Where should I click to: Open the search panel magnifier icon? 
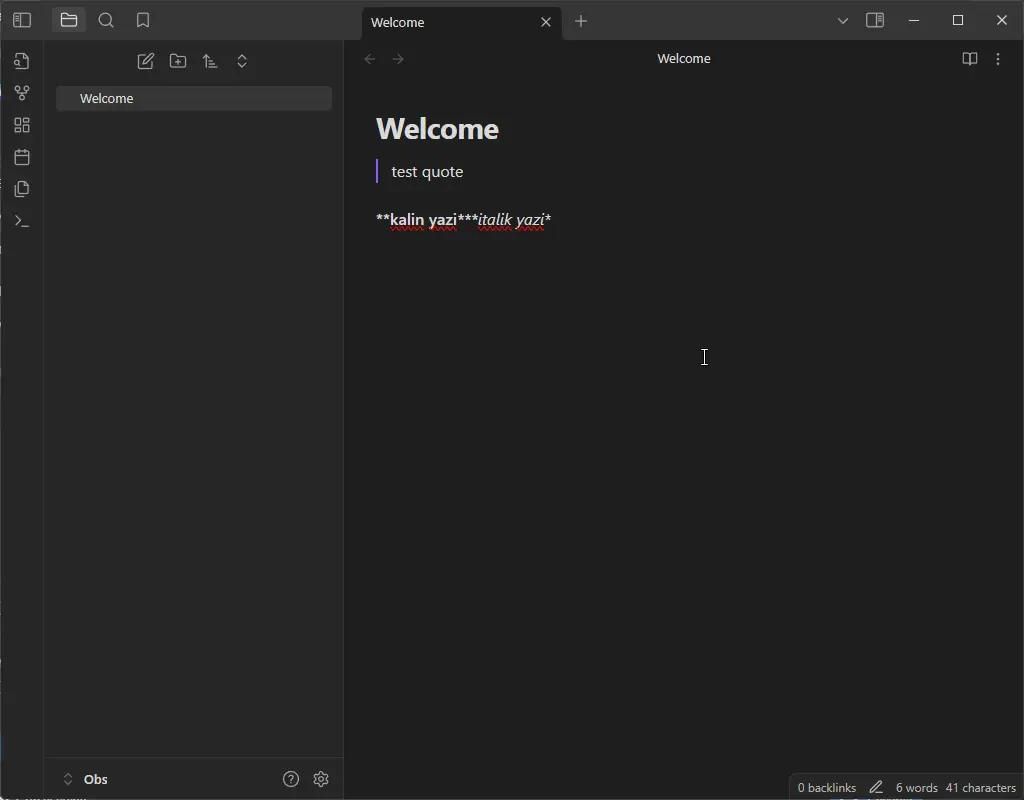pos(106,21)
